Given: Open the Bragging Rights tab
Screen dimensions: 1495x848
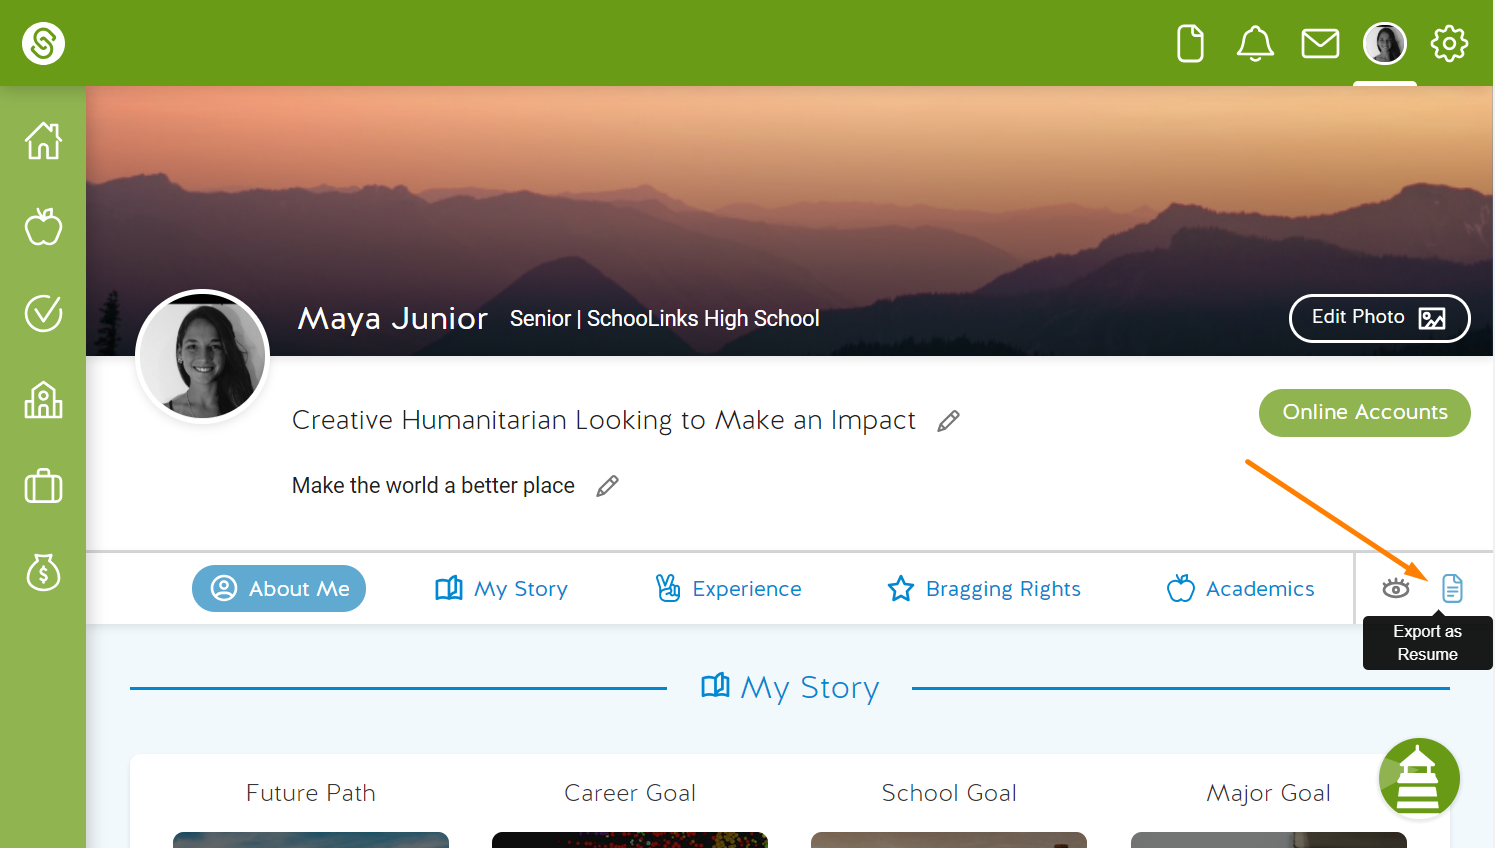Looking at the screenshot, I should click(x=984, y=588).
